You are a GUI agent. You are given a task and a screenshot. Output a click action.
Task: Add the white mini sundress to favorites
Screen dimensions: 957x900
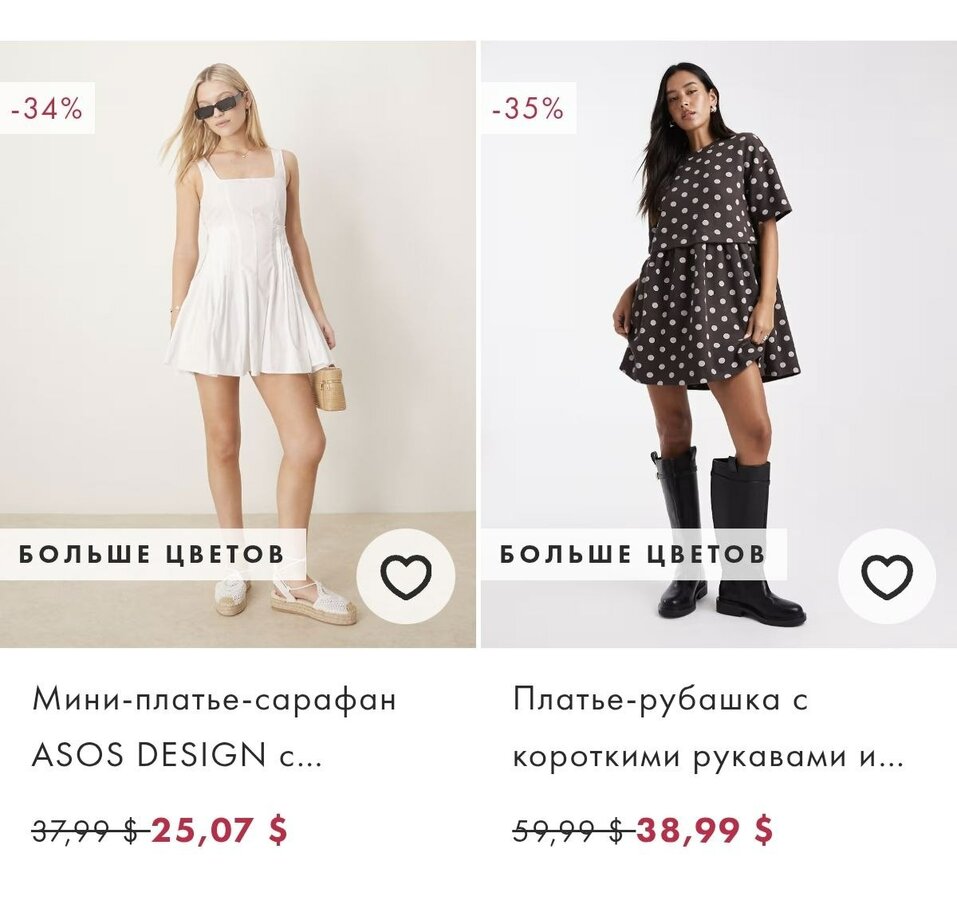click(x=406, y=577)
